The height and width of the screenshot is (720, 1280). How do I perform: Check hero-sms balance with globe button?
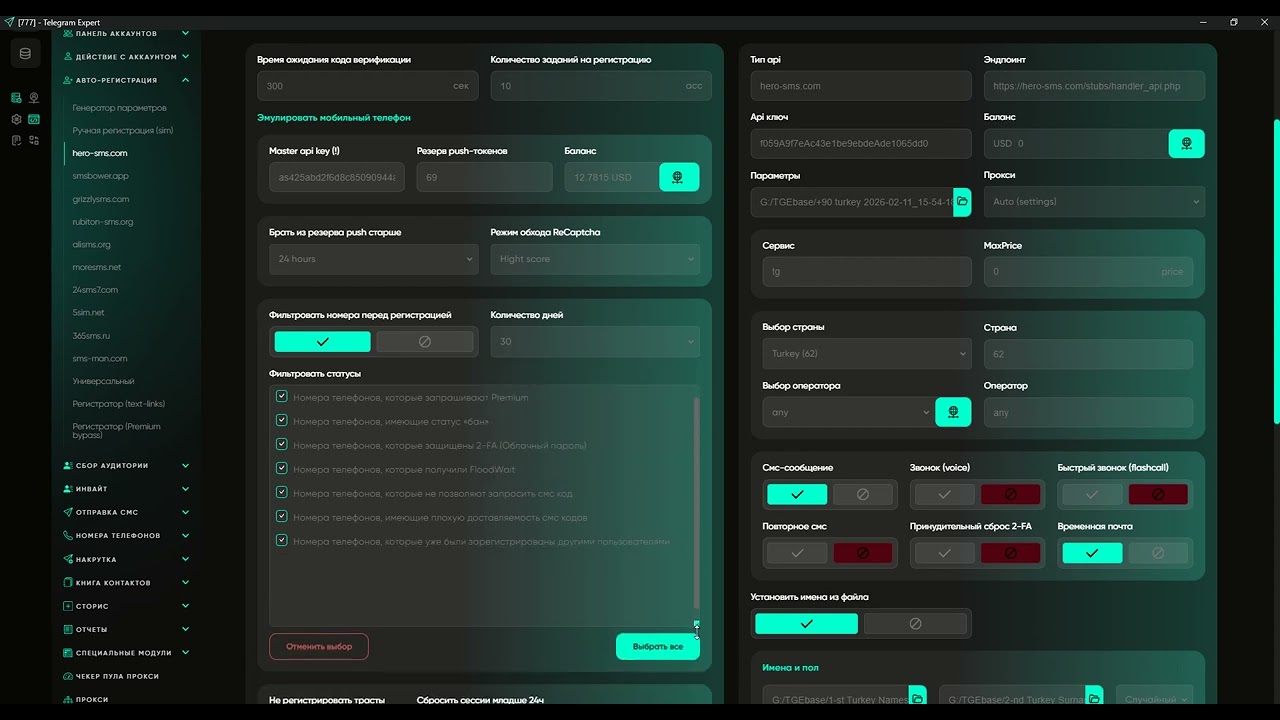click(x=1186, y=143)
